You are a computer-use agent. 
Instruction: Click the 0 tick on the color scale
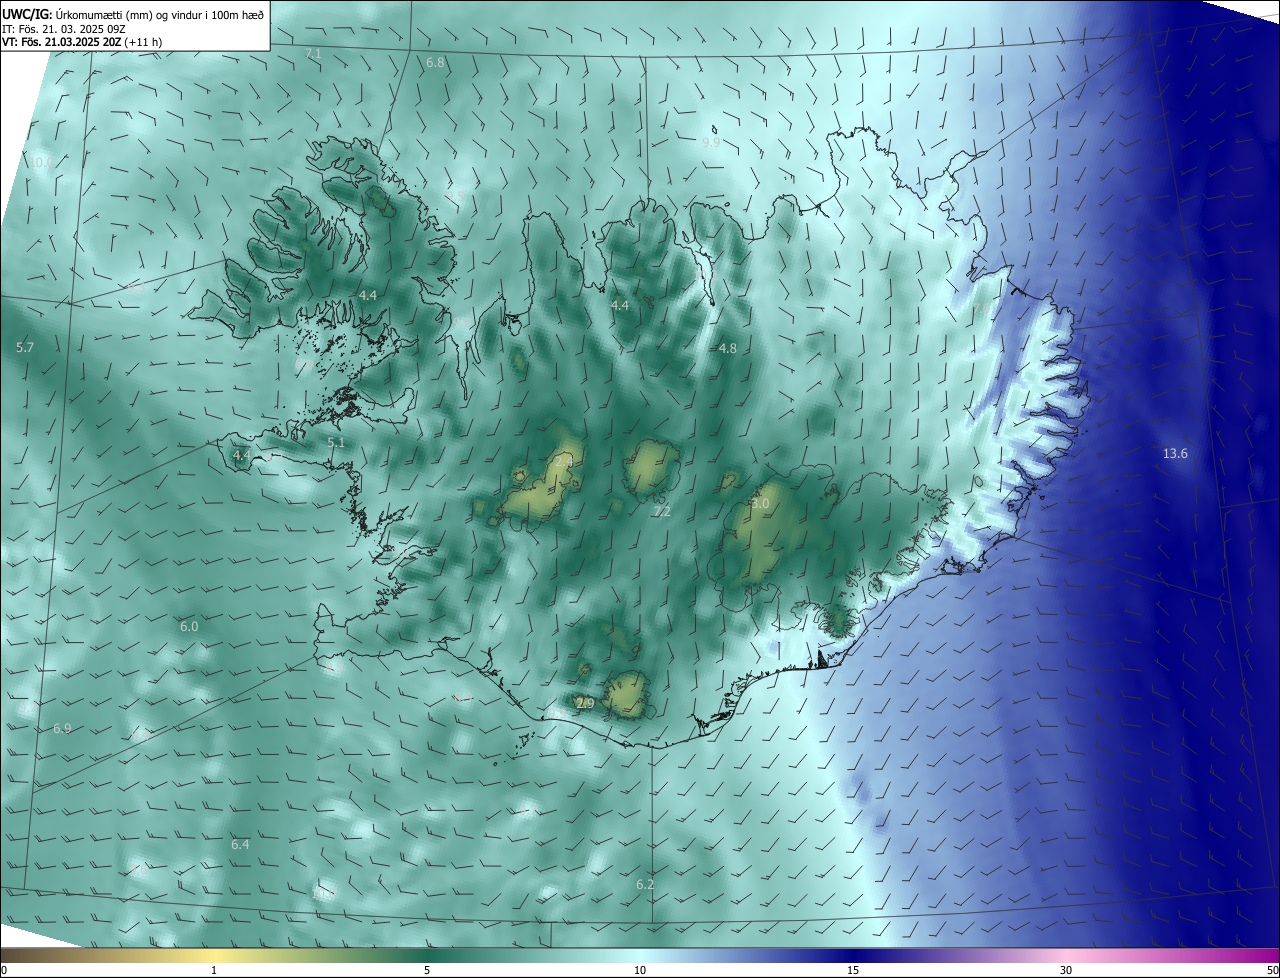[x=4, y=970]
